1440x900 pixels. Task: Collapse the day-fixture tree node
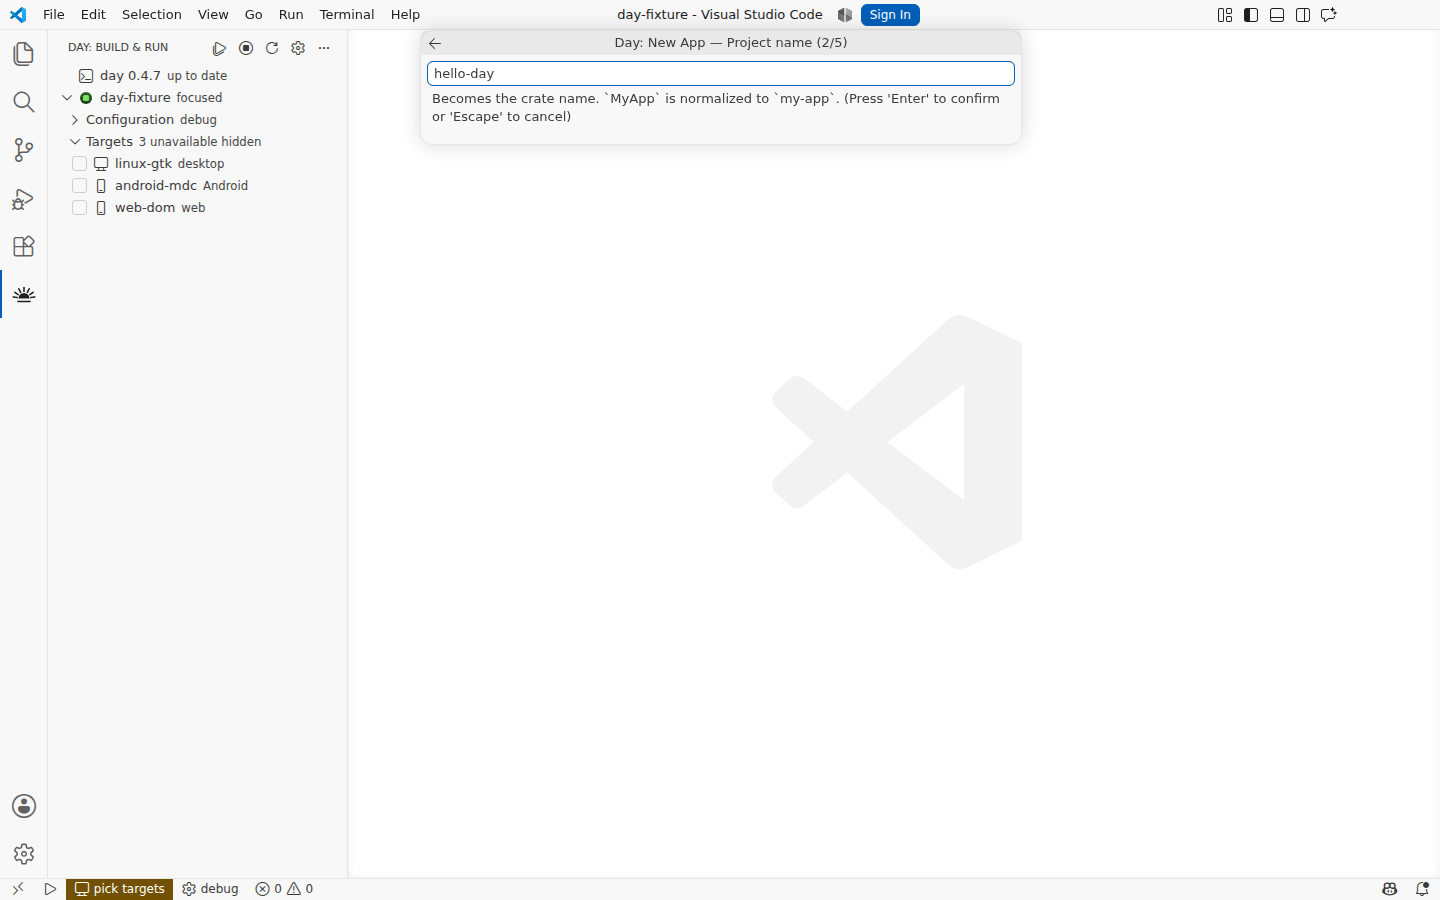(x=67, y=98)
